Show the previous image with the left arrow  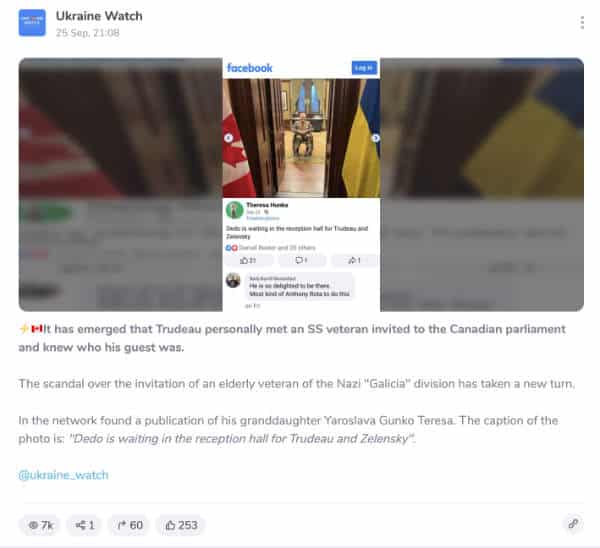228,138
